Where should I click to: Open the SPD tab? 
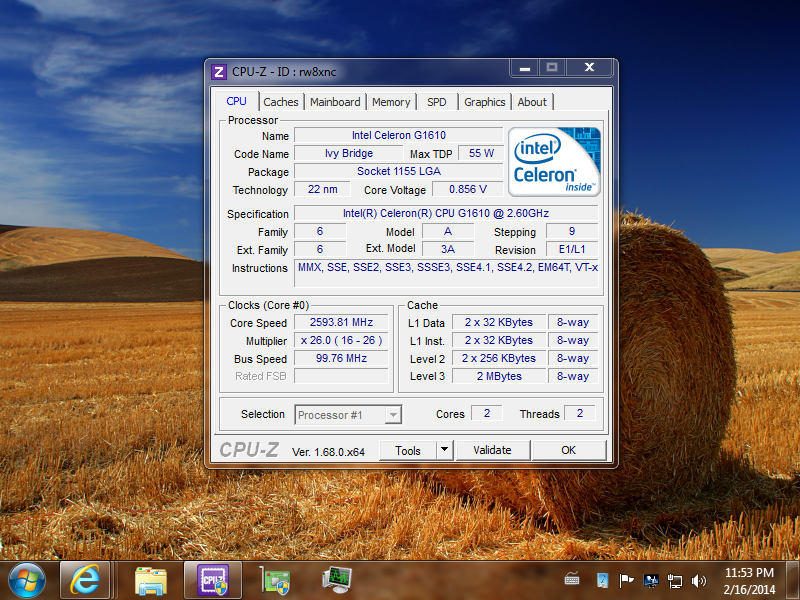pyautogui.click(x=437, y=102)
